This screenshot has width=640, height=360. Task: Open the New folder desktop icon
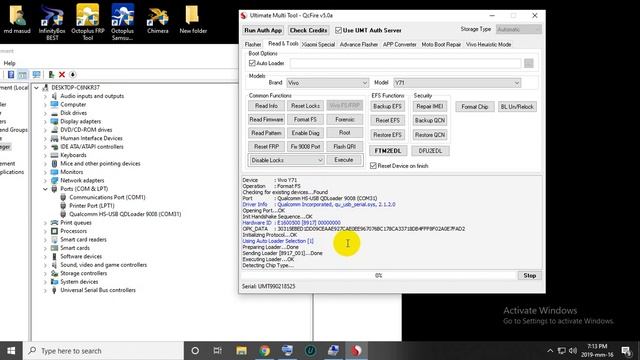(x=193, y=19)
